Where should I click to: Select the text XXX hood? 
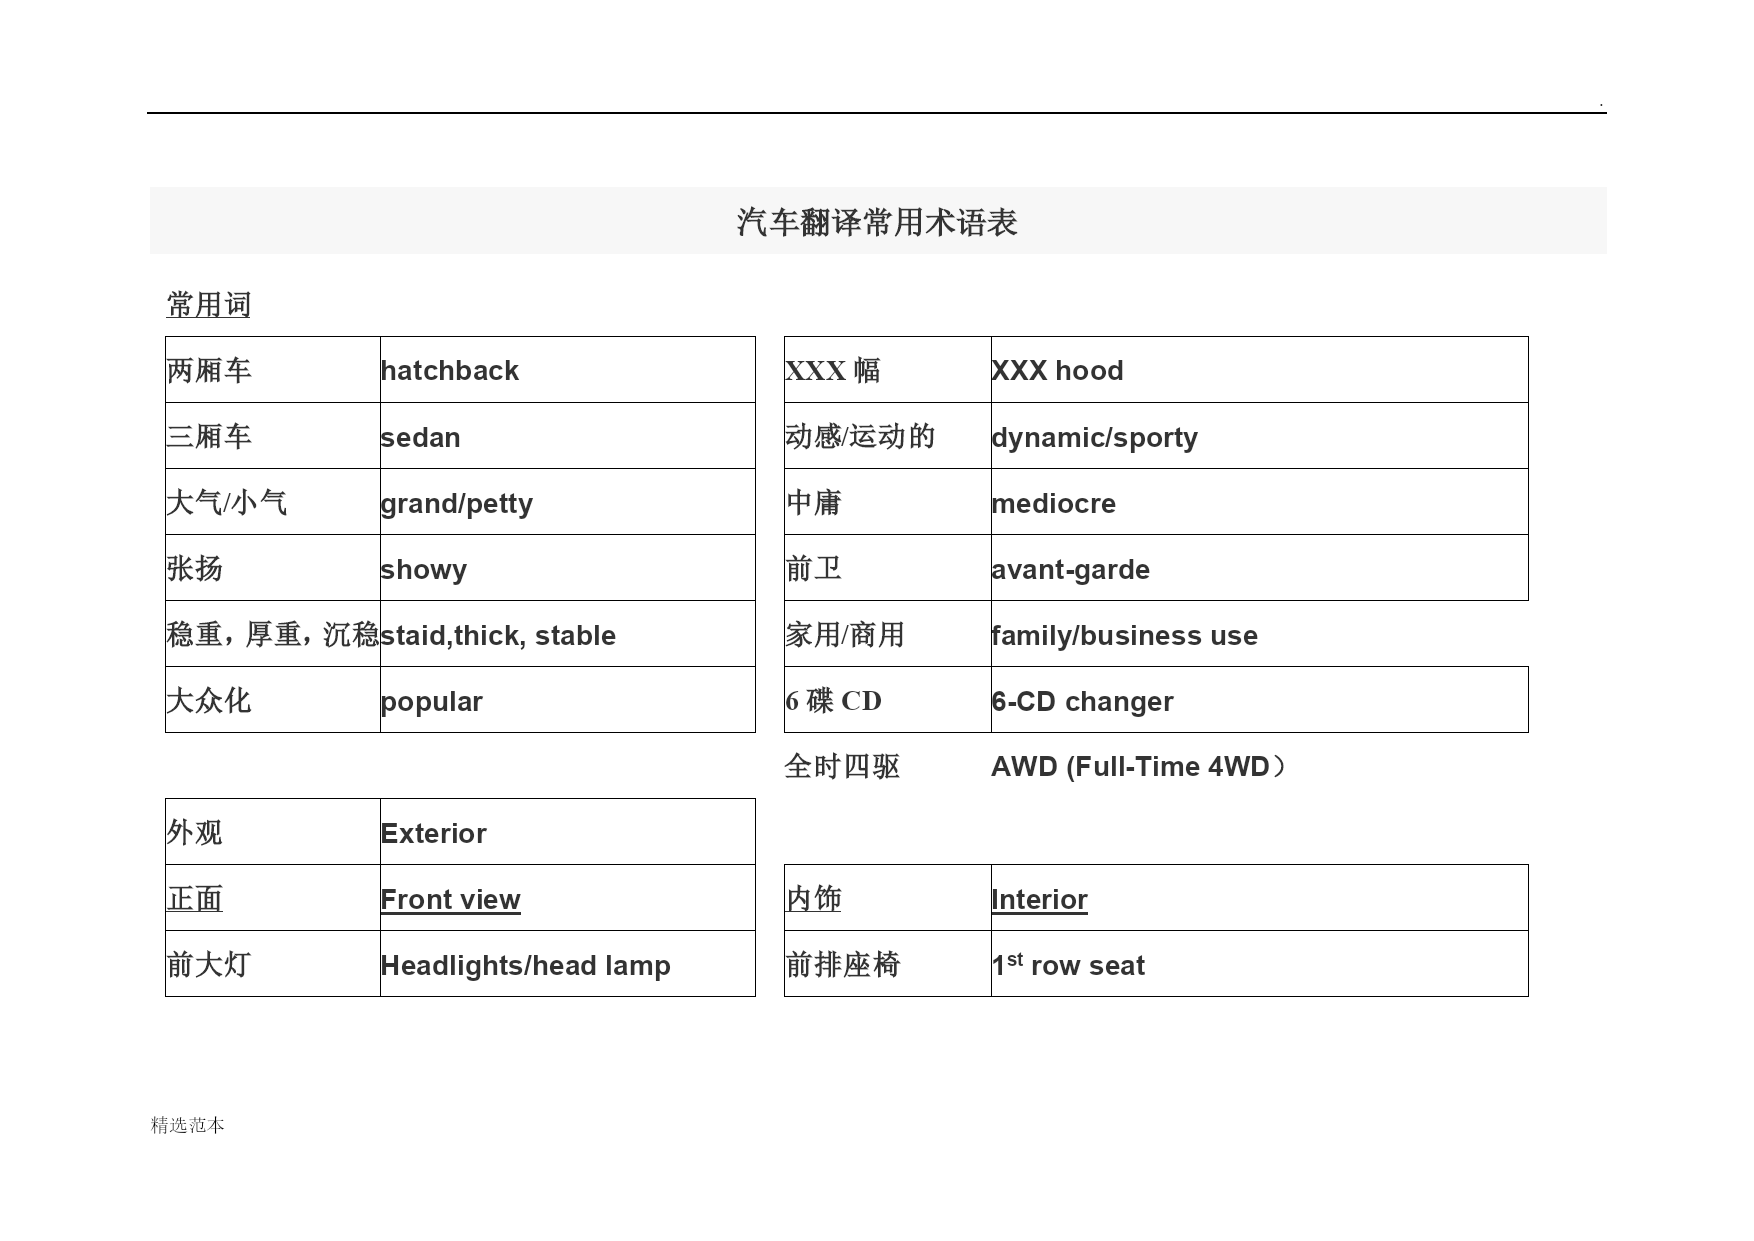[x=1057, y=371]
